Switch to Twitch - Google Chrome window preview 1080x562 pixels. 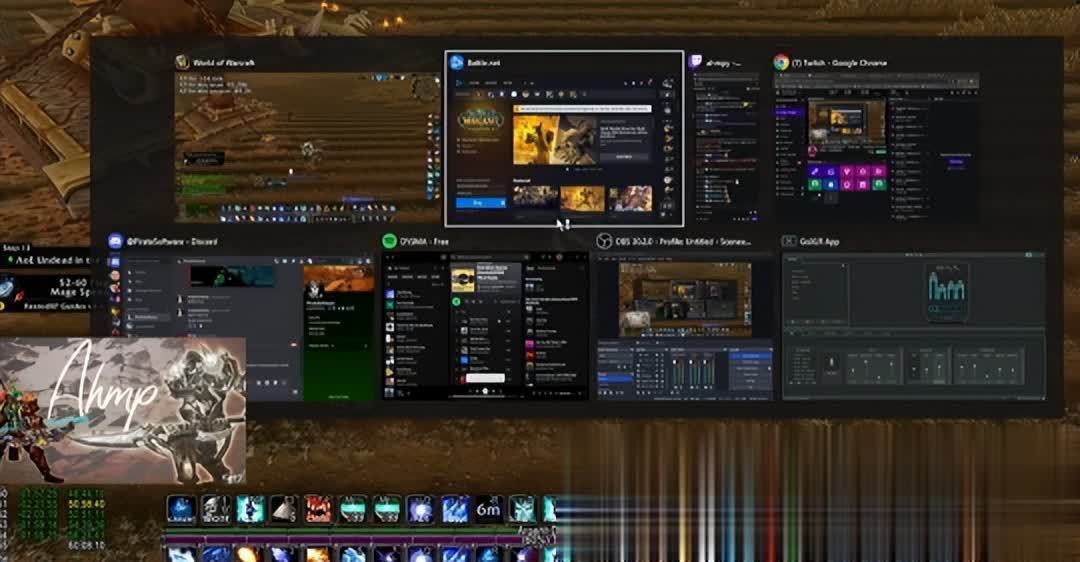click(876, 147)
